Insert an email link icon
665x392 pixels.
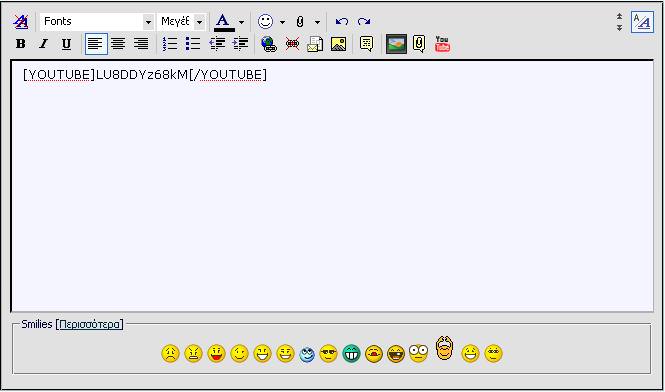(x=315, y=44)
